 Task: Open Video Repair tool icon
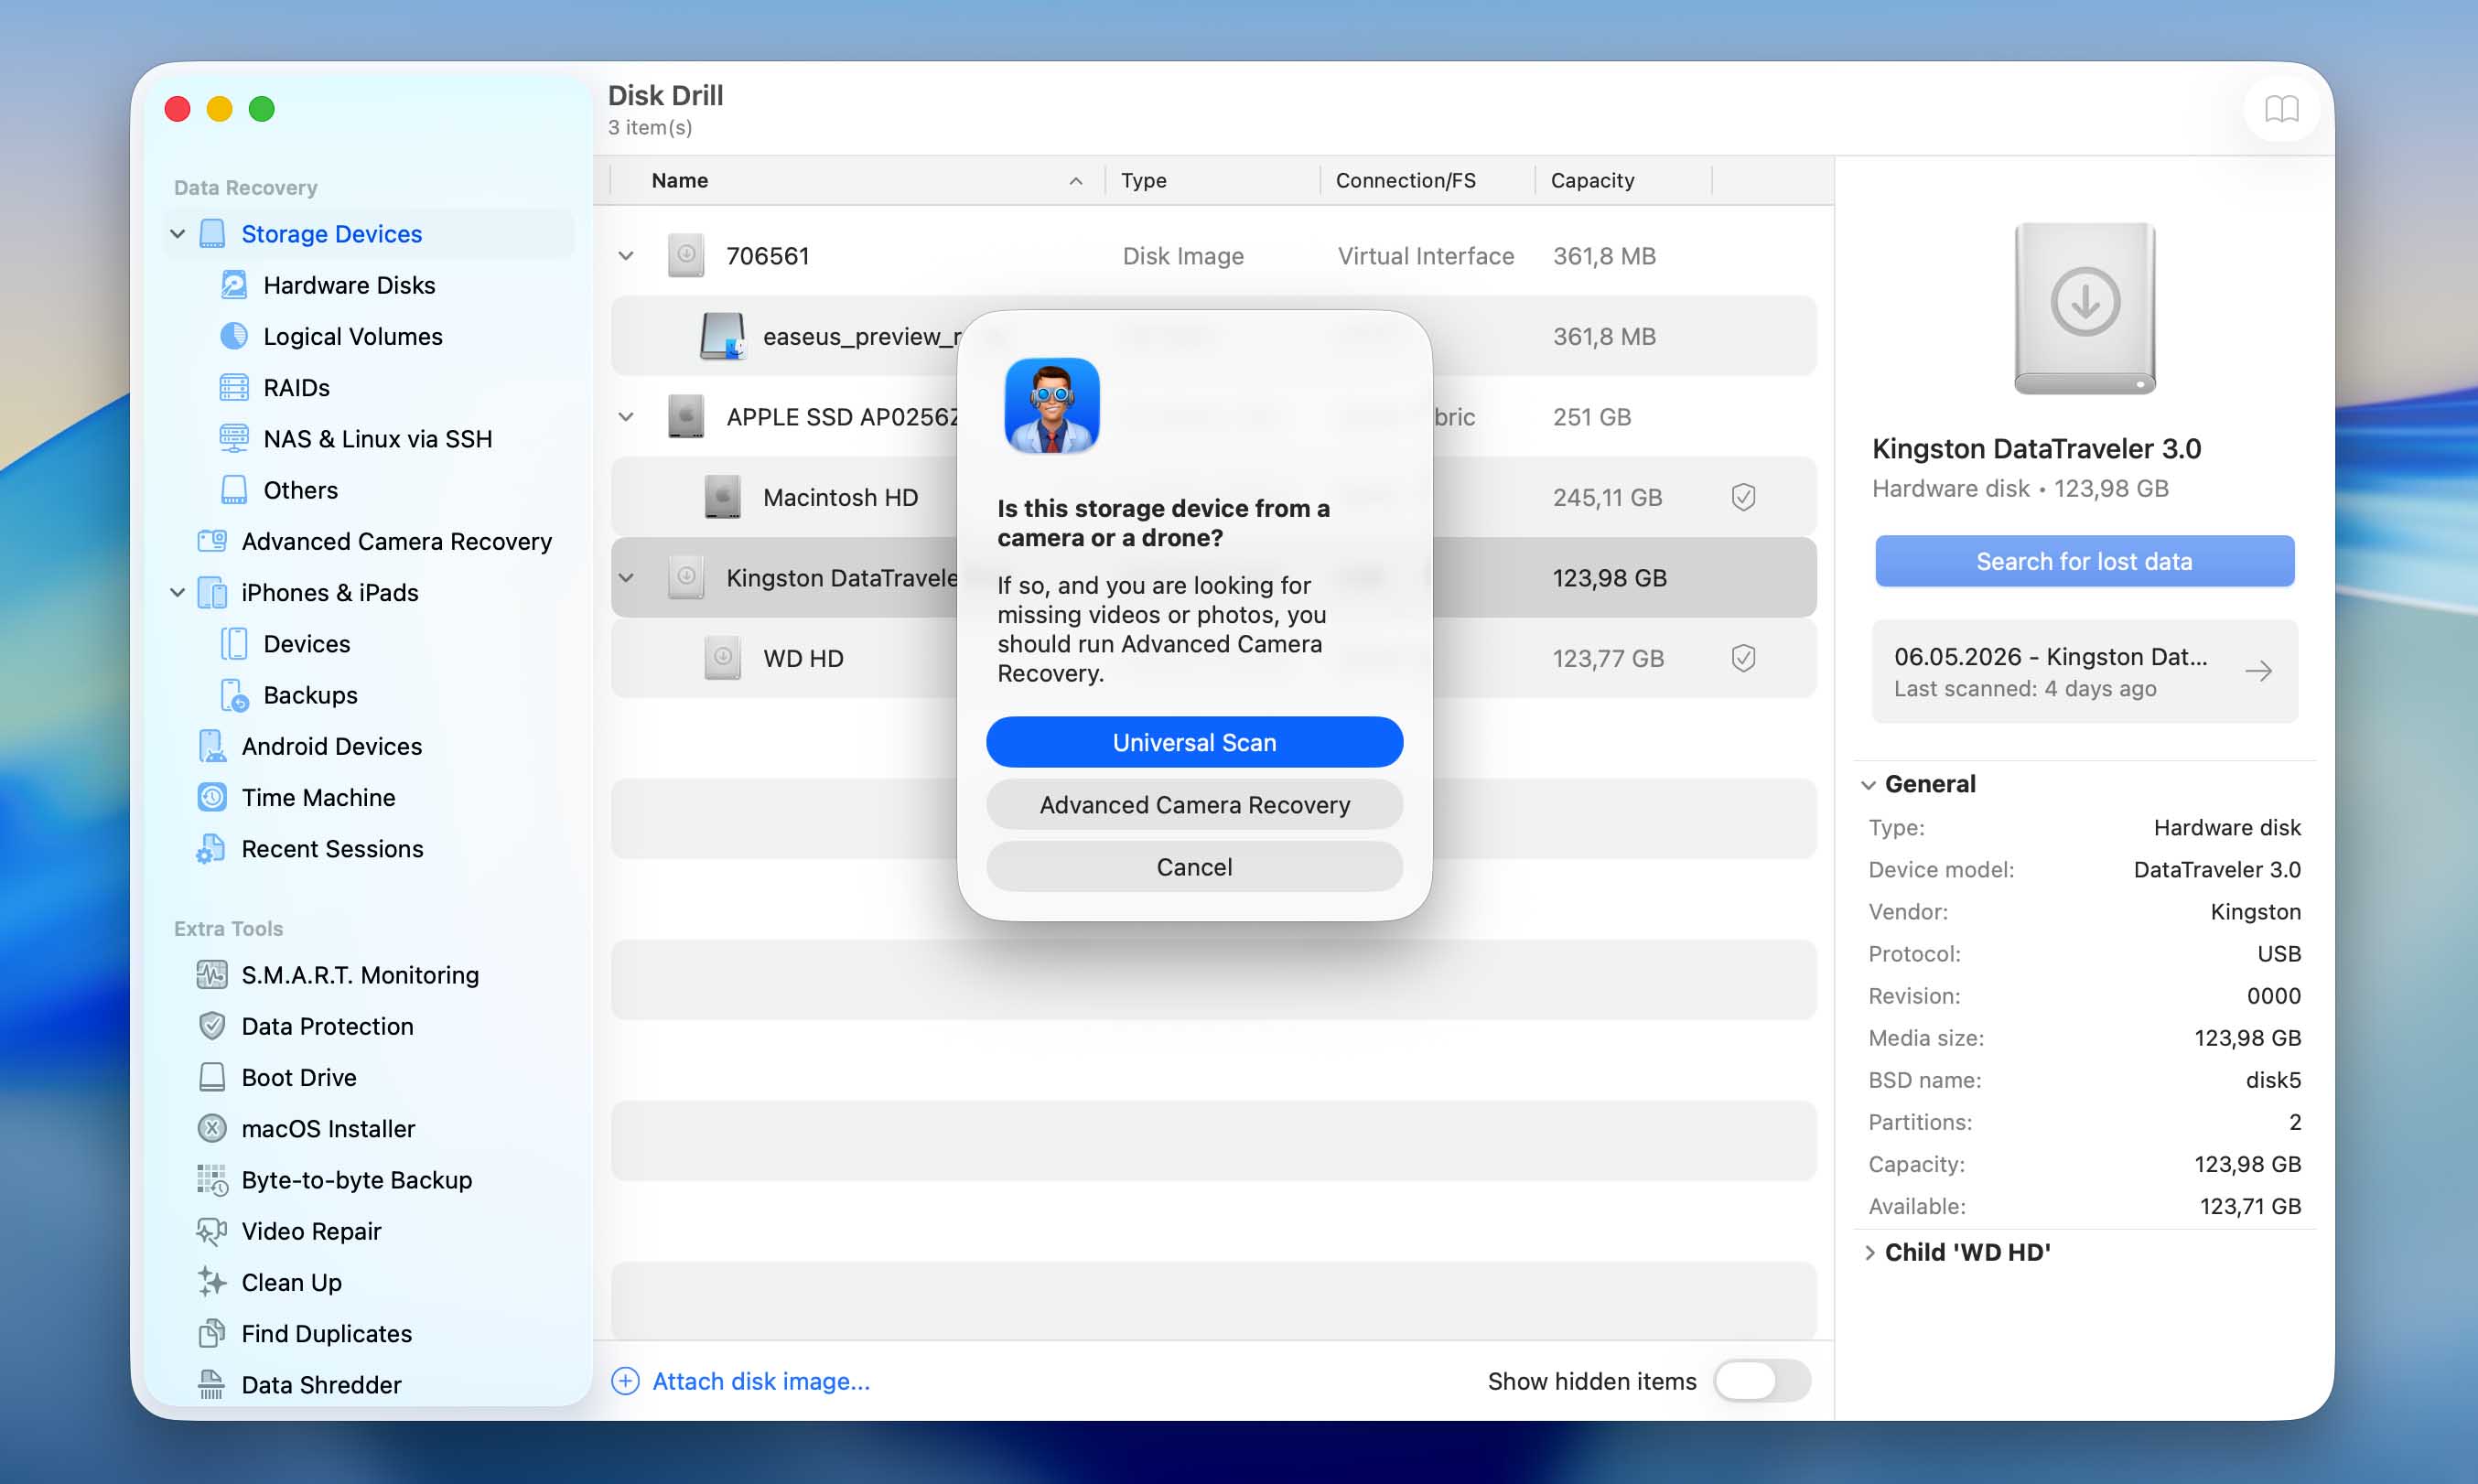pyautogui.click(x=212, y=1231)
